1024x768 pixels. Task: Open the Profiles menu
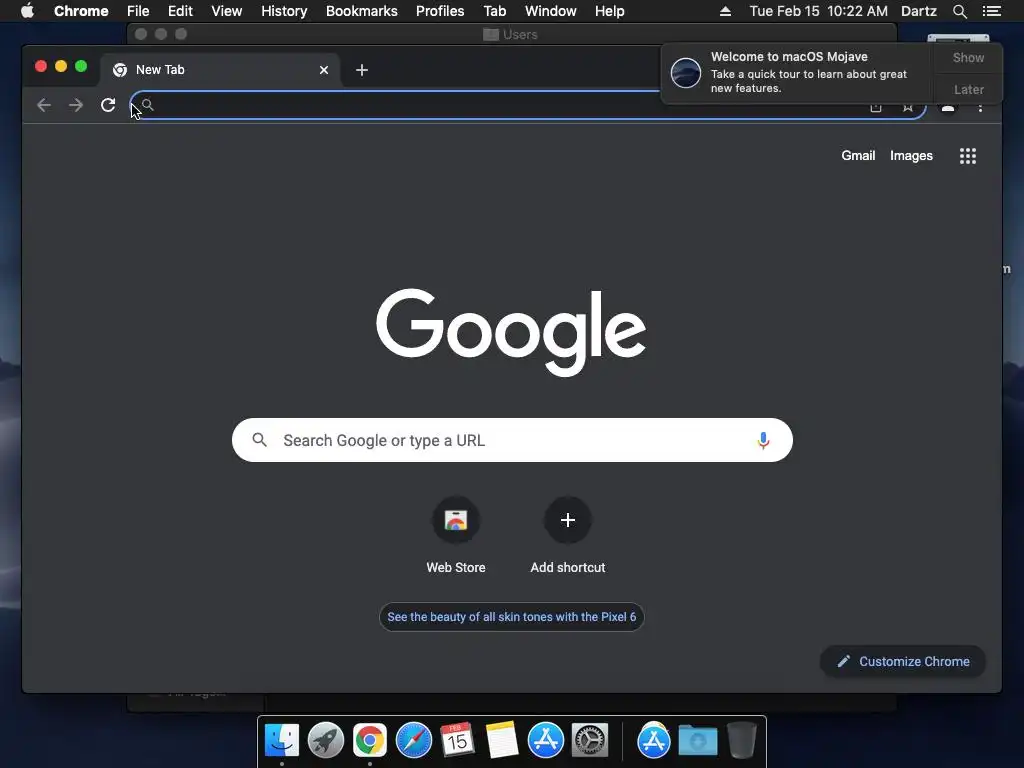[440, 11]
